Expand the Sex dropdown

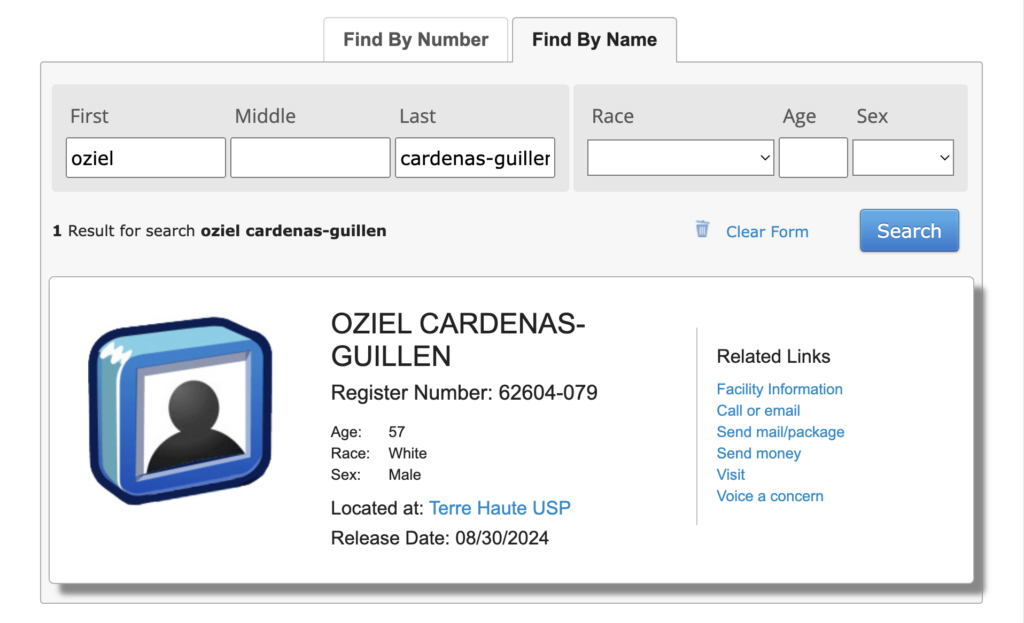coord(902,158)
